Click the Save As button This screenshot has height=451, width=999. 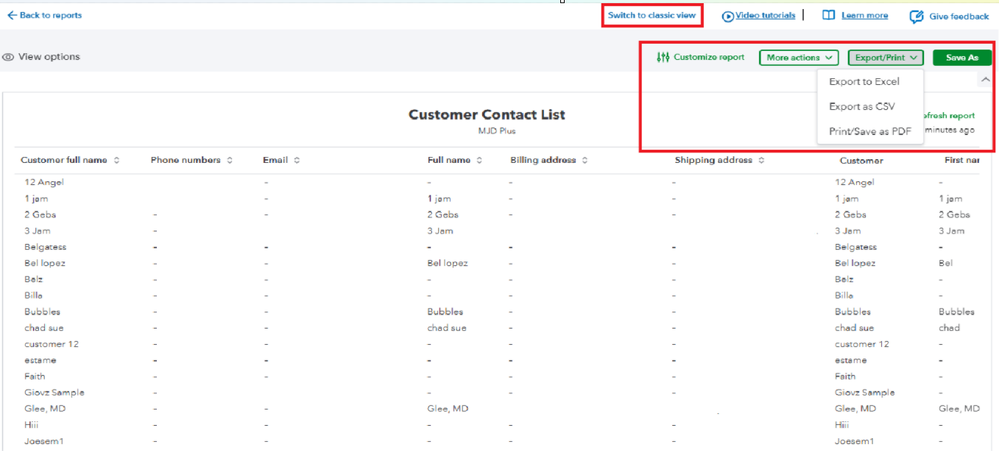pos(961,58)
